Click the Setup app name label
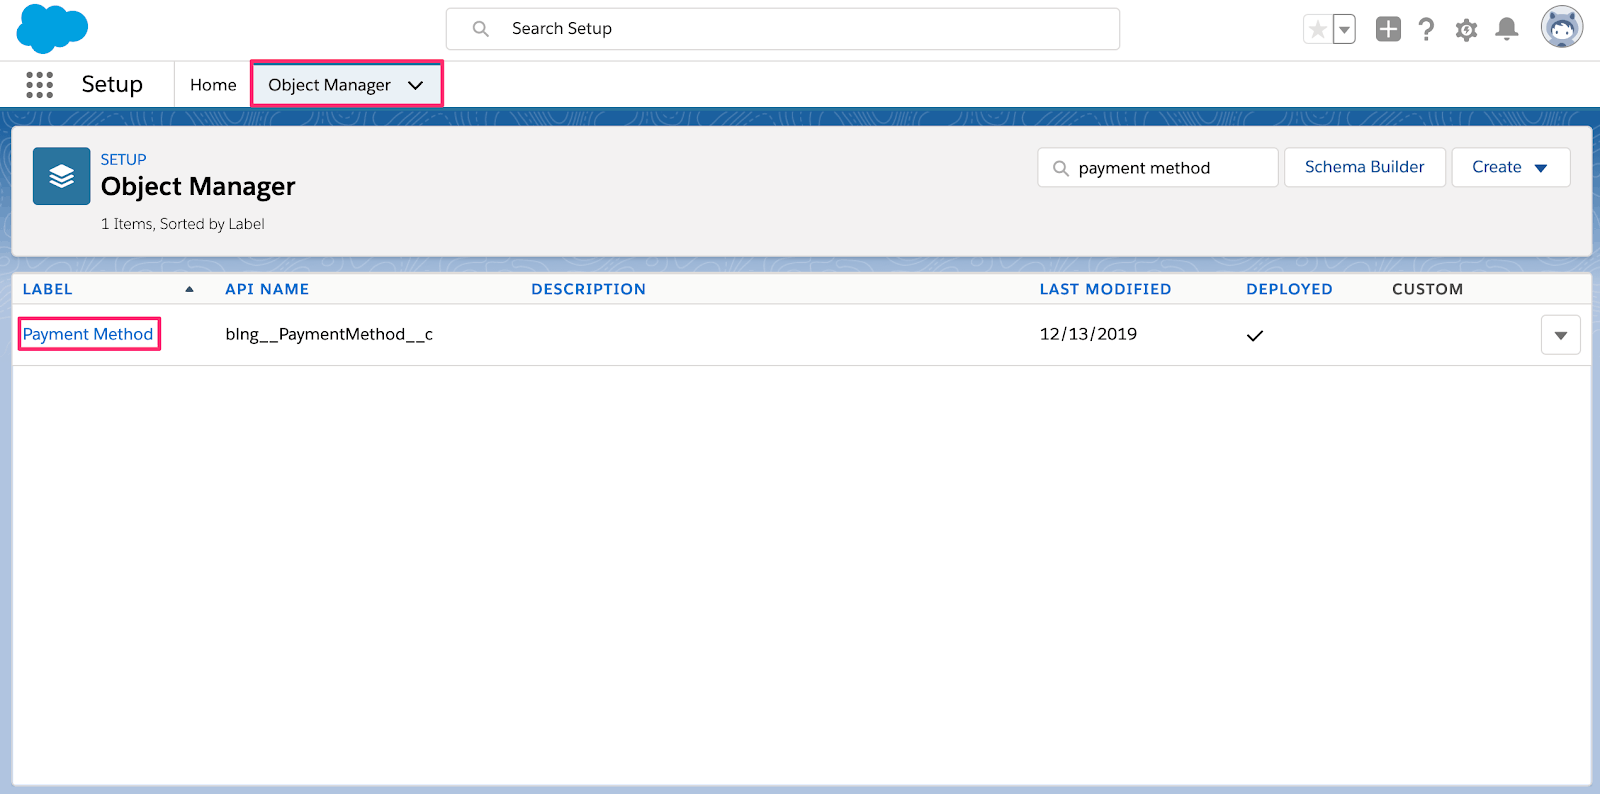 [112, 85]
